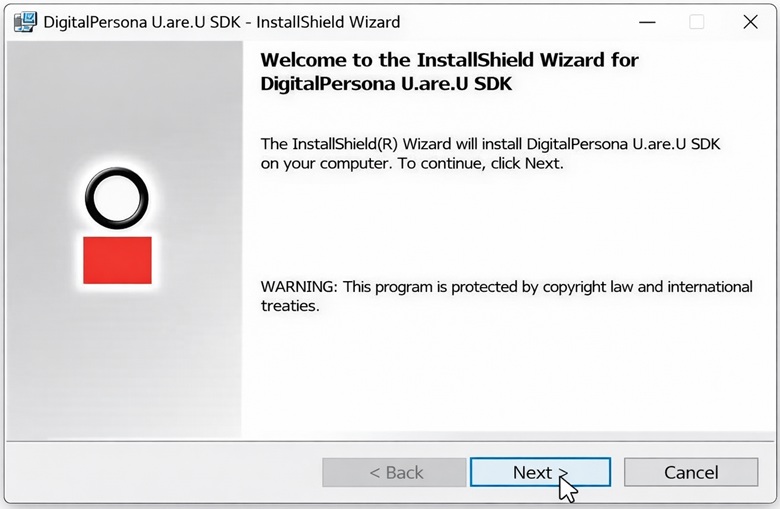Click the red square logo graphic
This screenshot has width=780, height=509.
(117, 260)
